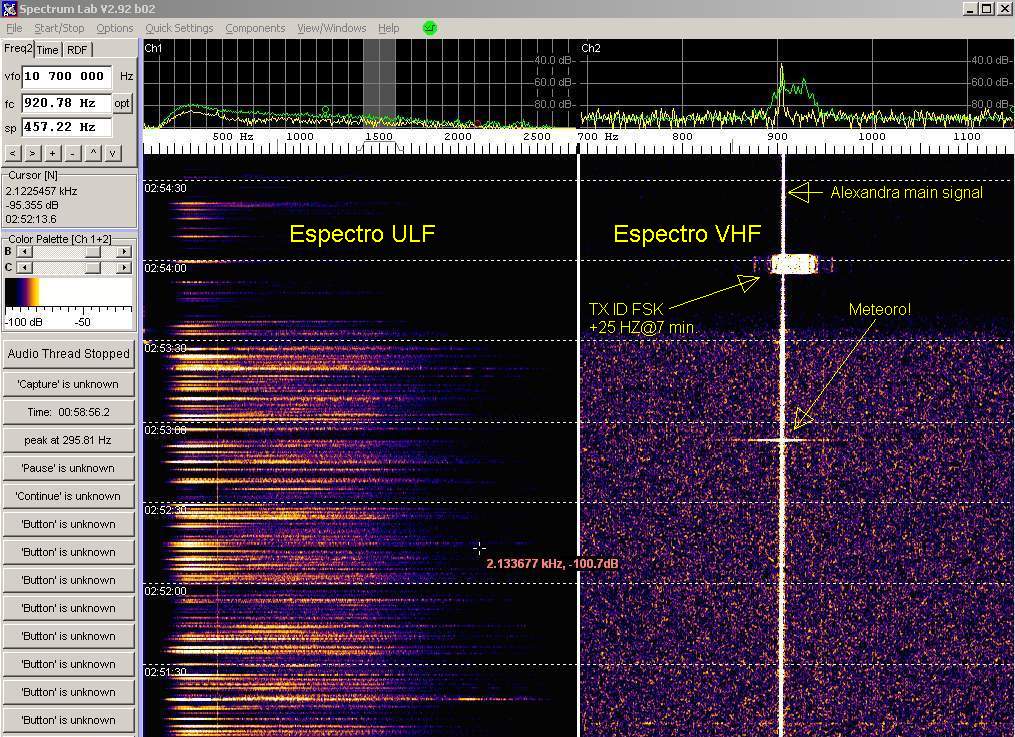
Task: Click the 'Capture' is unknown button
Action: pos(69,384)
